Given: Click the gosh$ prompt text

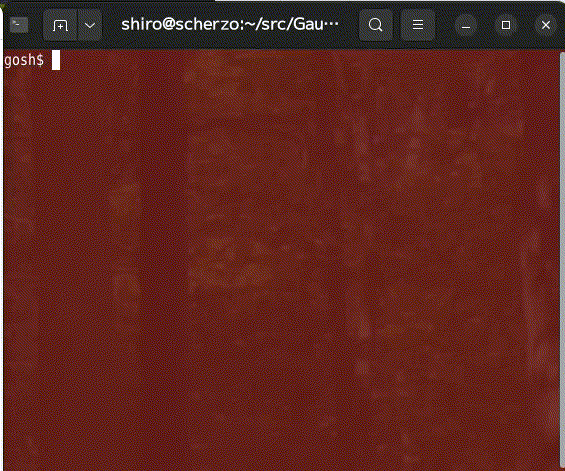Looking at the screenshot, I should click(x=24, y=60).
